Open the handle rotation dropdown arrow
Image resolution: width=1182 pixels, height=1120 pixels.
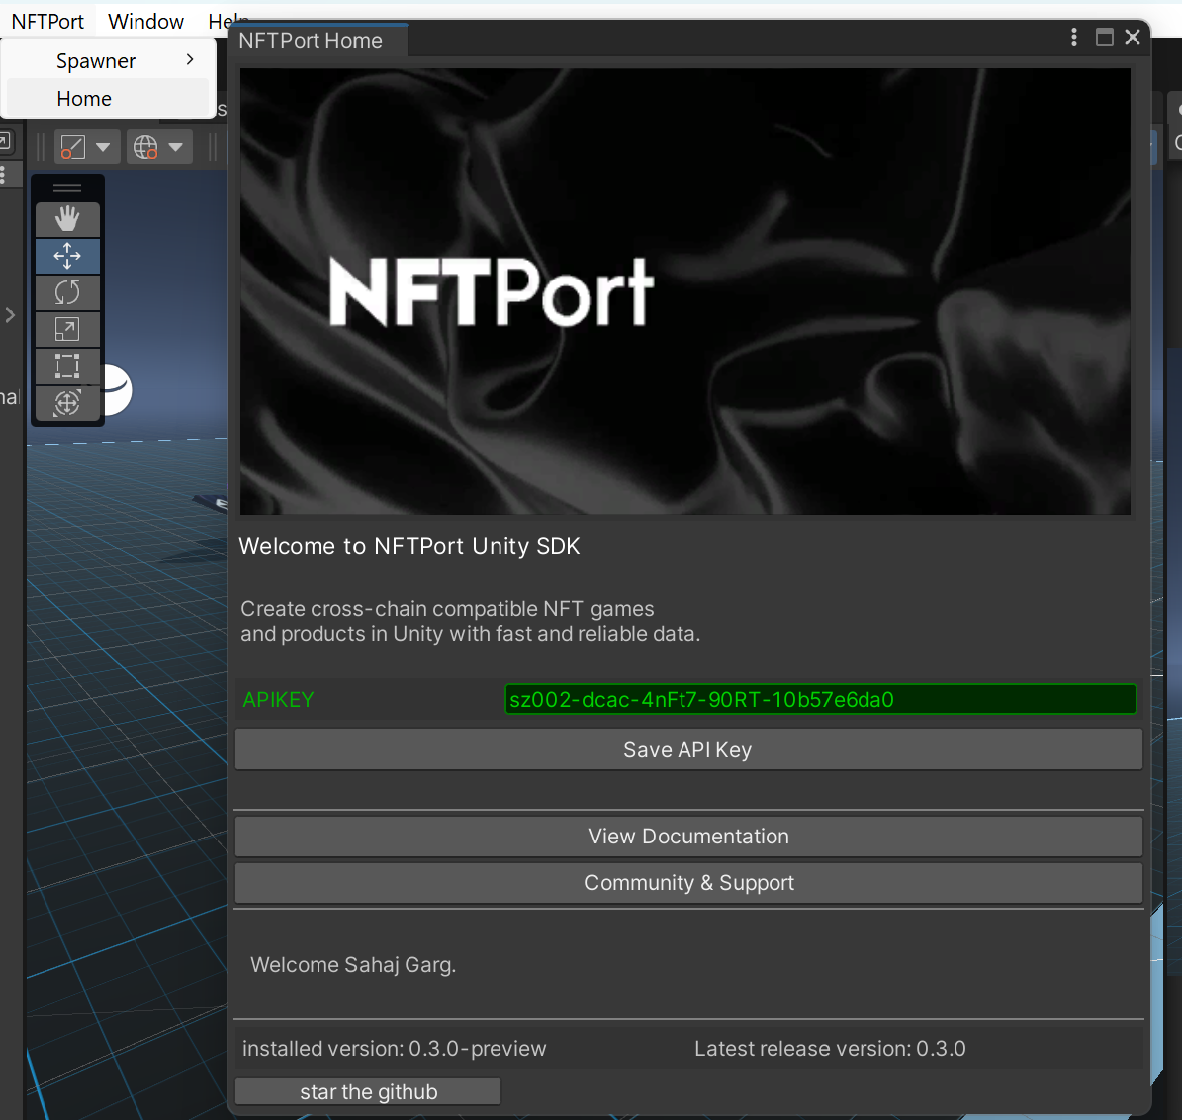point(176,147)
